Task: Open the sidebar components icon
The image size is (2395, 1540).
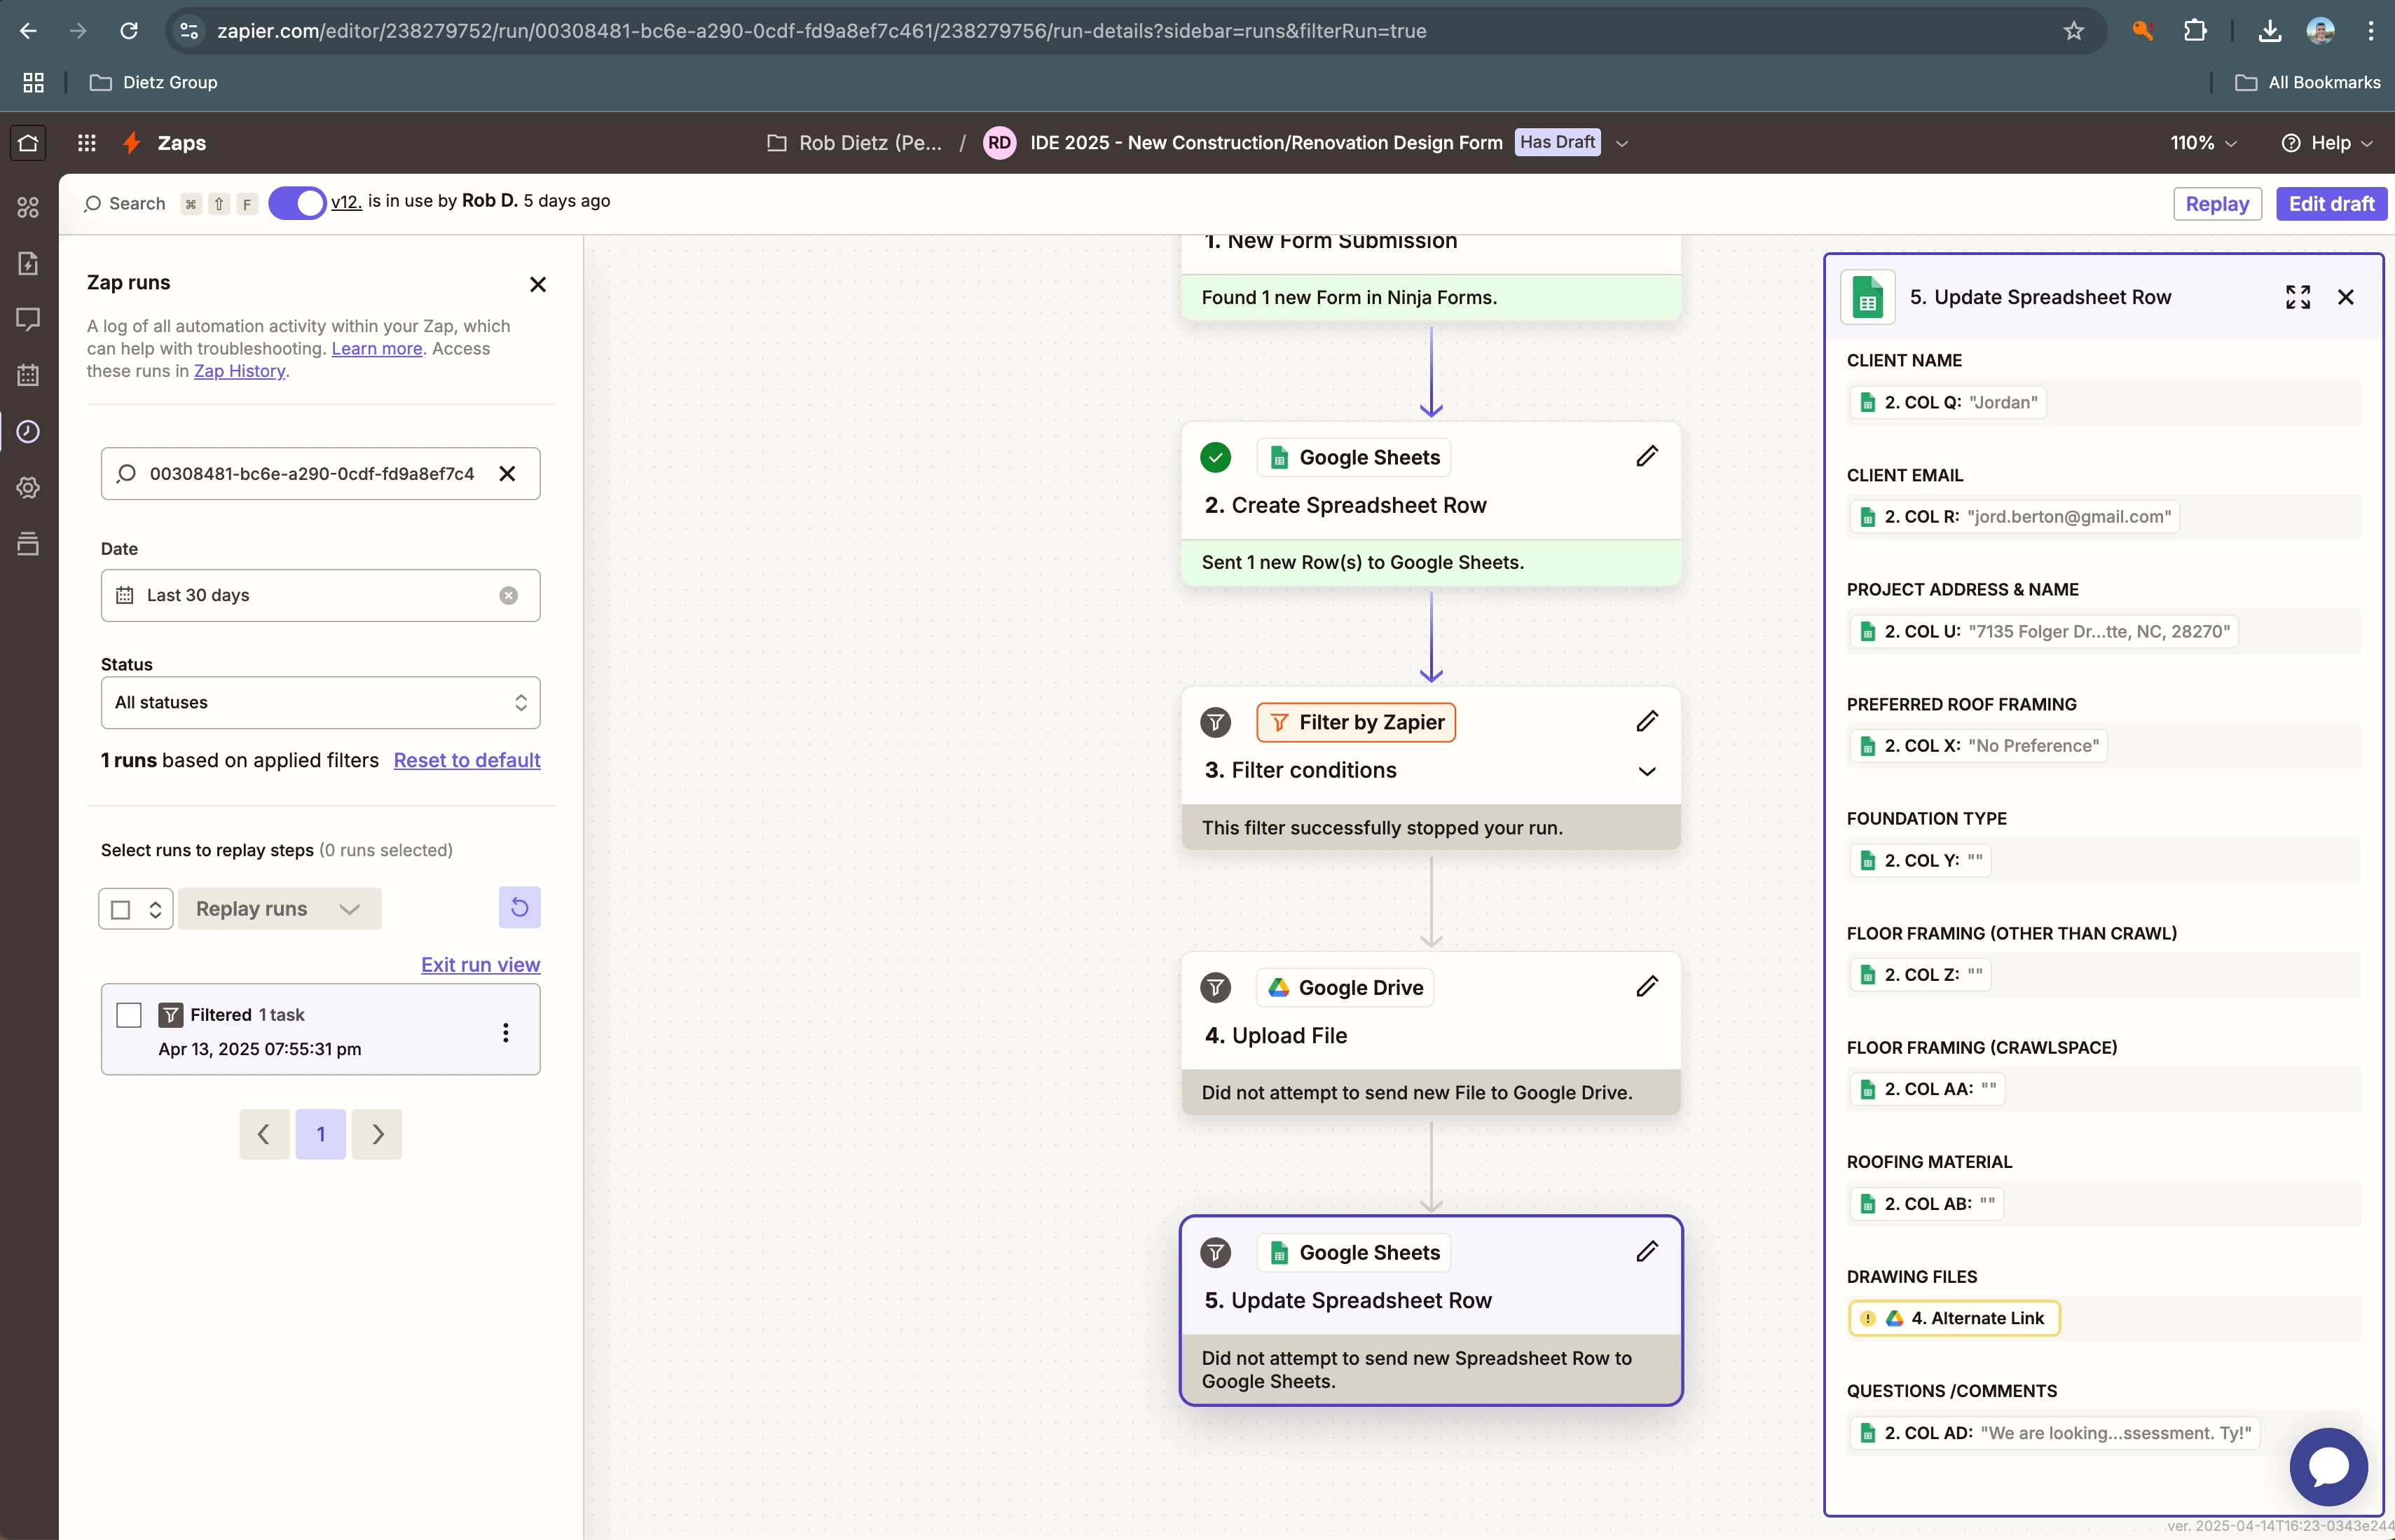Action: coord(28,207)
